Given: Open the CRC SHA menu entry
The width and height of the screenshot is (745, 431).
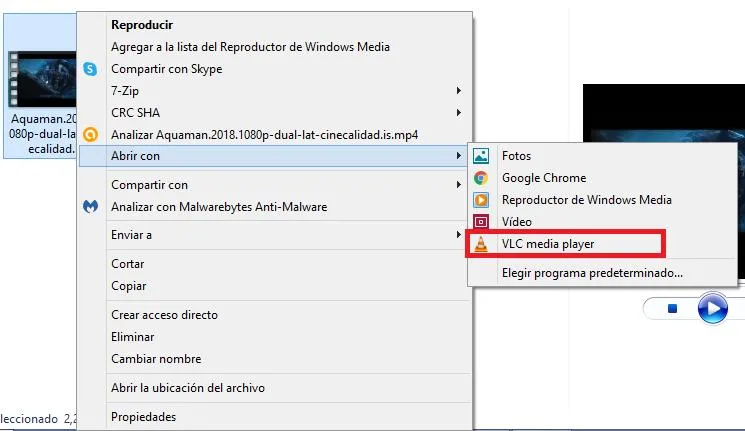Looking at the screenshot, I should point(276,113).
